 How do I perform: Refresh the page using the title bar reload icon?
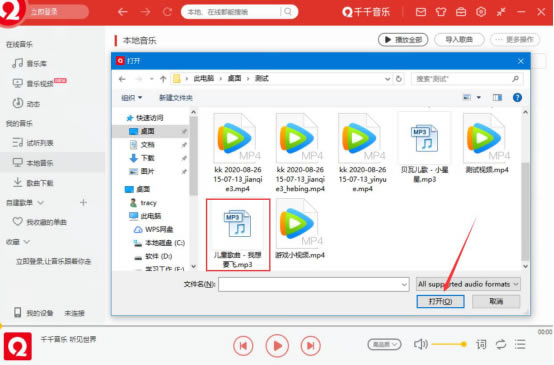click(x=167, y=12)
